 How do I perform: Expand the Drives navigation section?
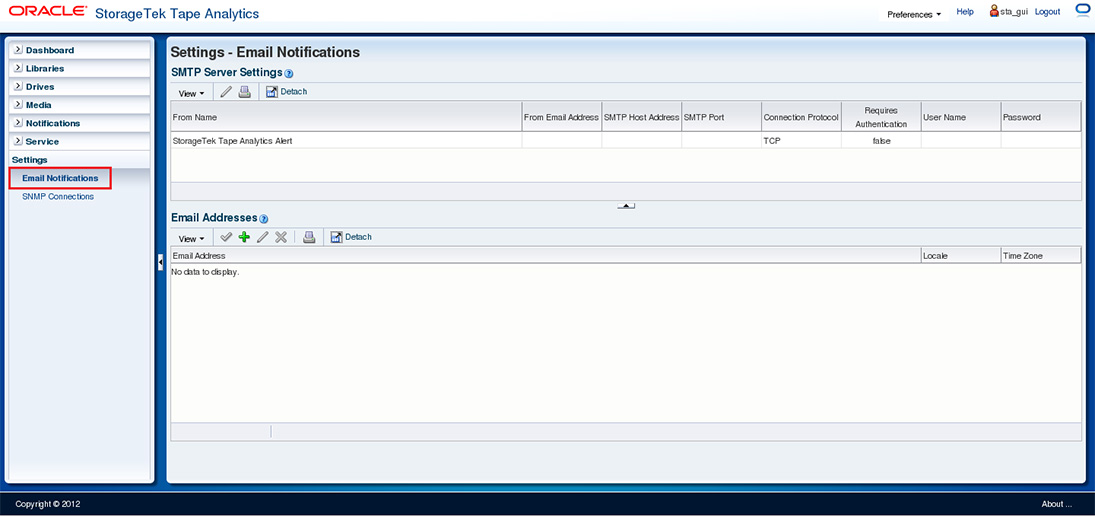click(18, 87)
